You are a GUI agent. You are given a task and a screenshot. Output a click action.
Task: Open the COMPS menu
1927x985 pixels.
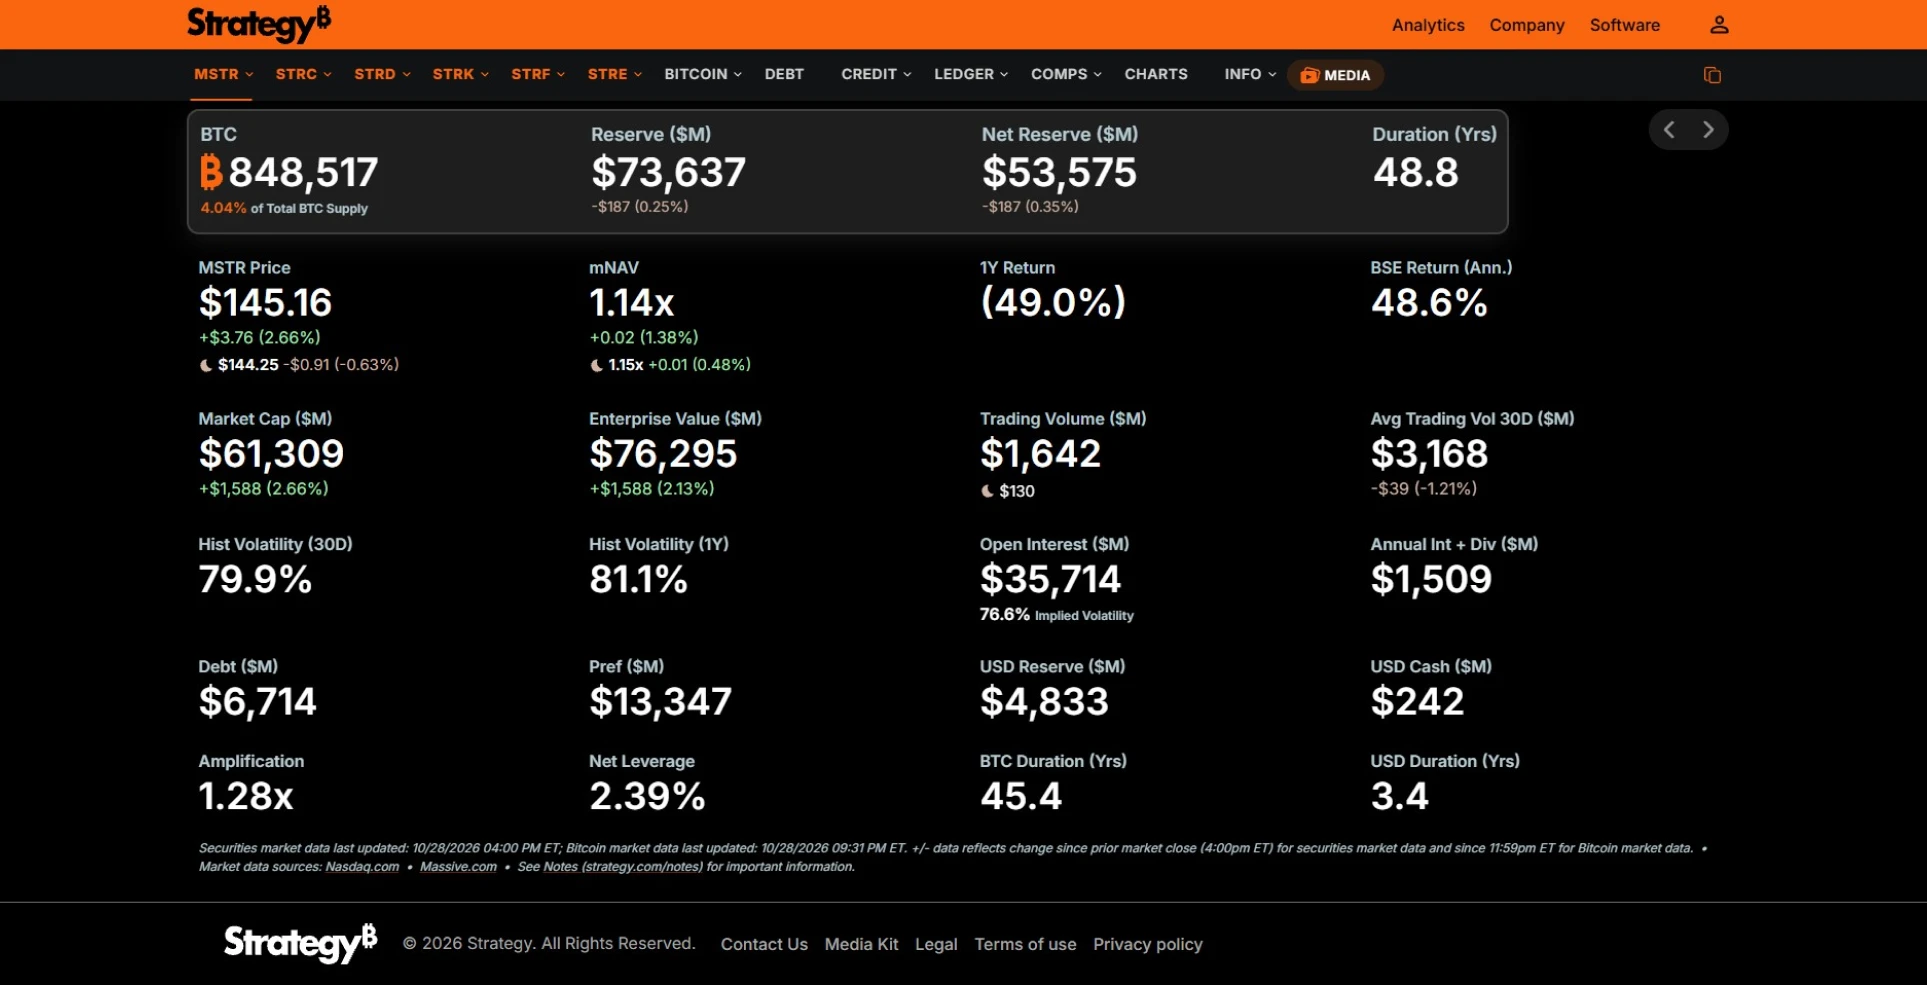coord(1066,74)
